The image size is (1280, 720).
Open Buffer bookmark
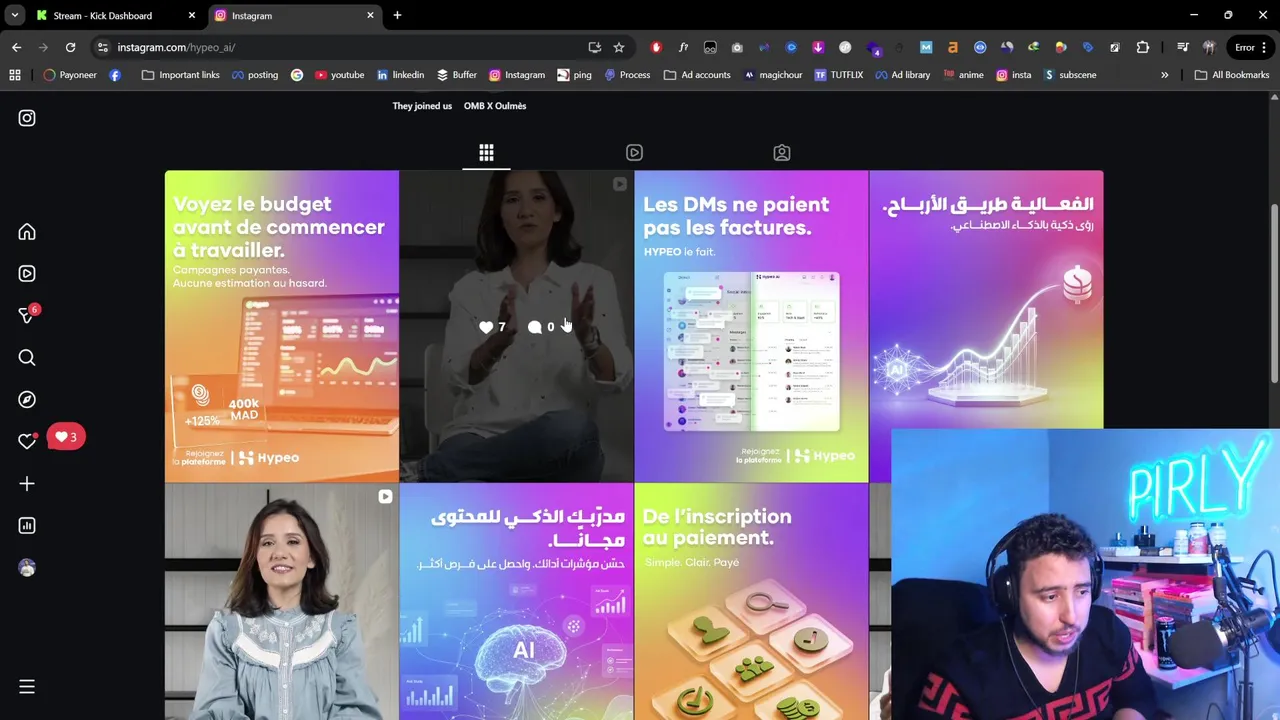pos(456,75)
